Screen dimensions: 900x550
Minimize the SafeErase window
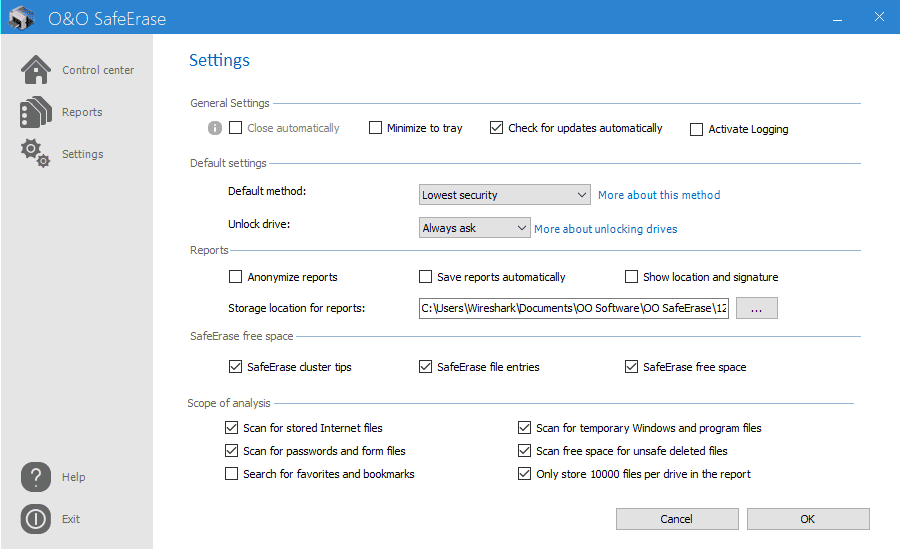coord(837,18)
